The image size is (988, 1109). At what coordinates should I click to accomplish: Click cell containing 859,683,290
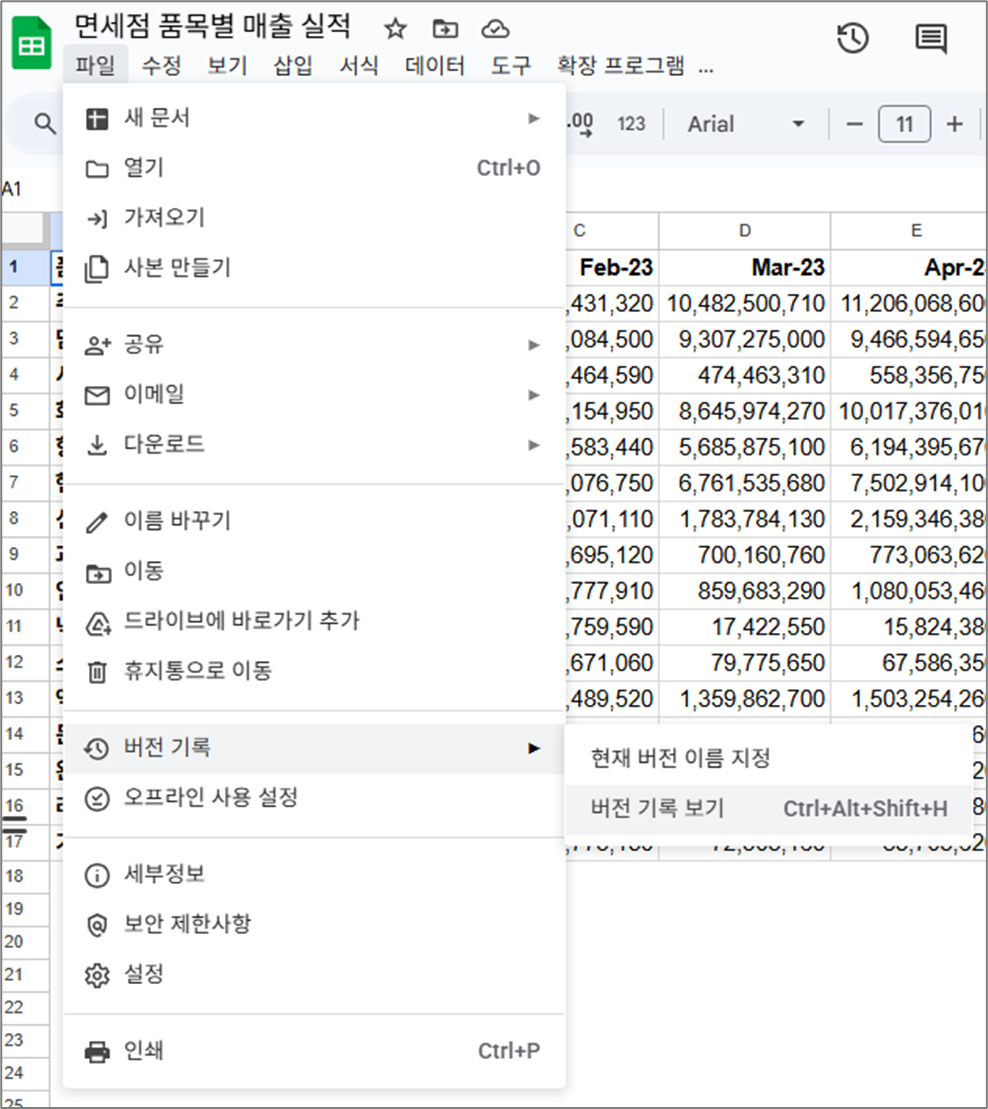tap(745, 591)
